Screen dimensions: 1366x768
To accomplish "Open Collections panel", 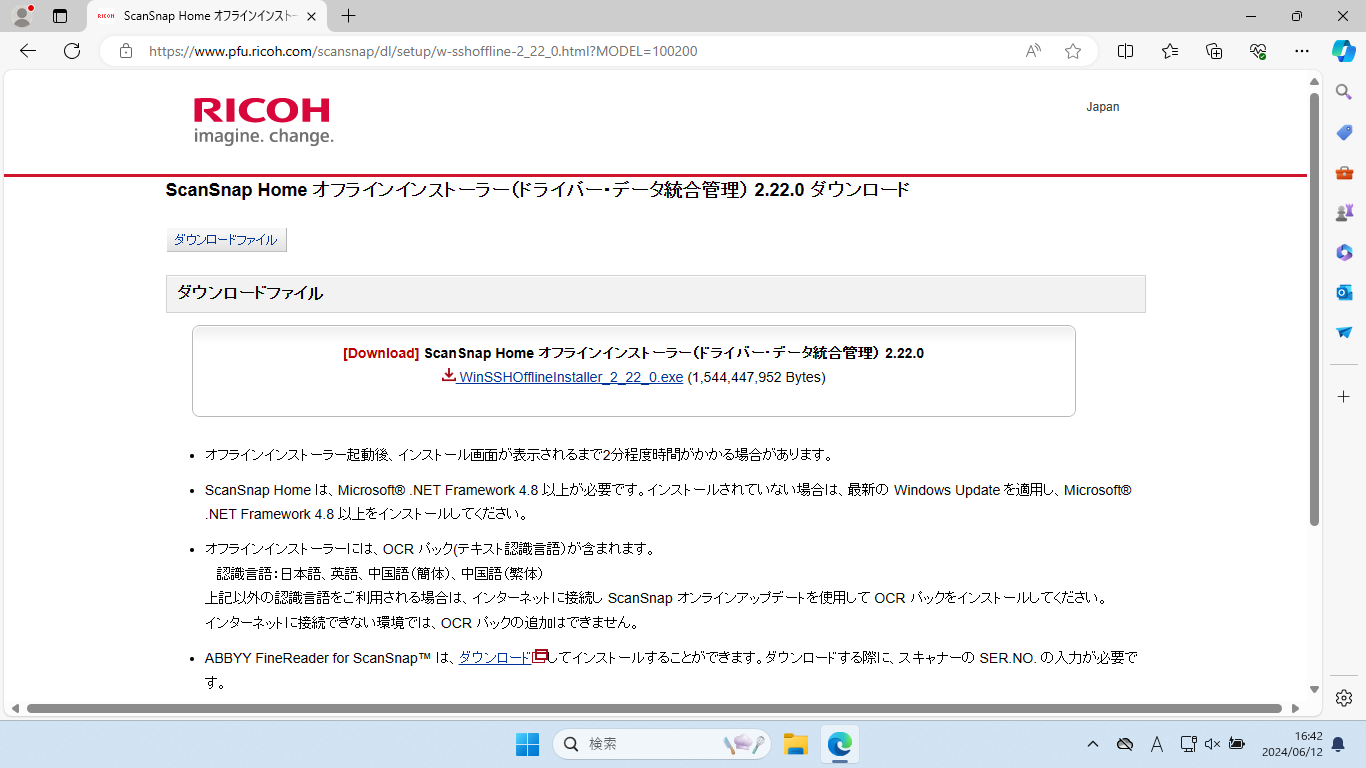I will click(1214, 51).
